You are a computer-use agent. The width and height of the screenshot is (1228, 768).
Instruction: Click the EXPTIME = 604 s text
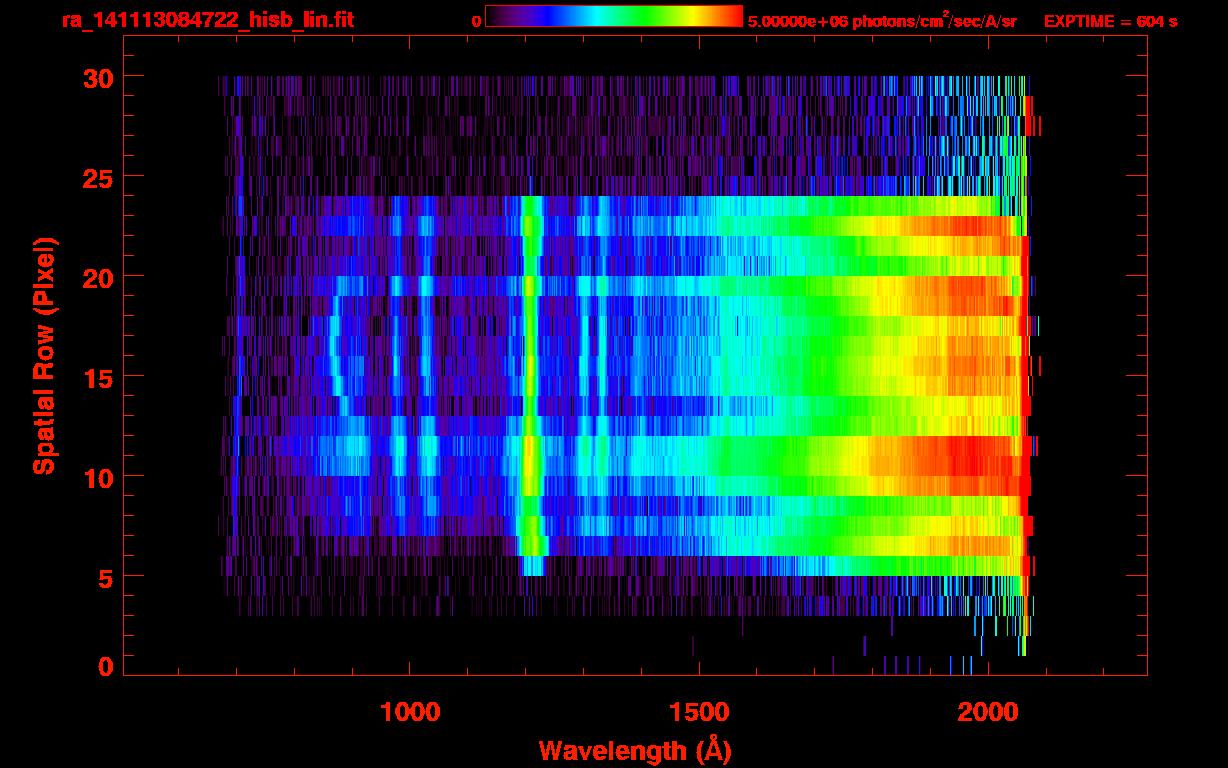pos(1110,21)
